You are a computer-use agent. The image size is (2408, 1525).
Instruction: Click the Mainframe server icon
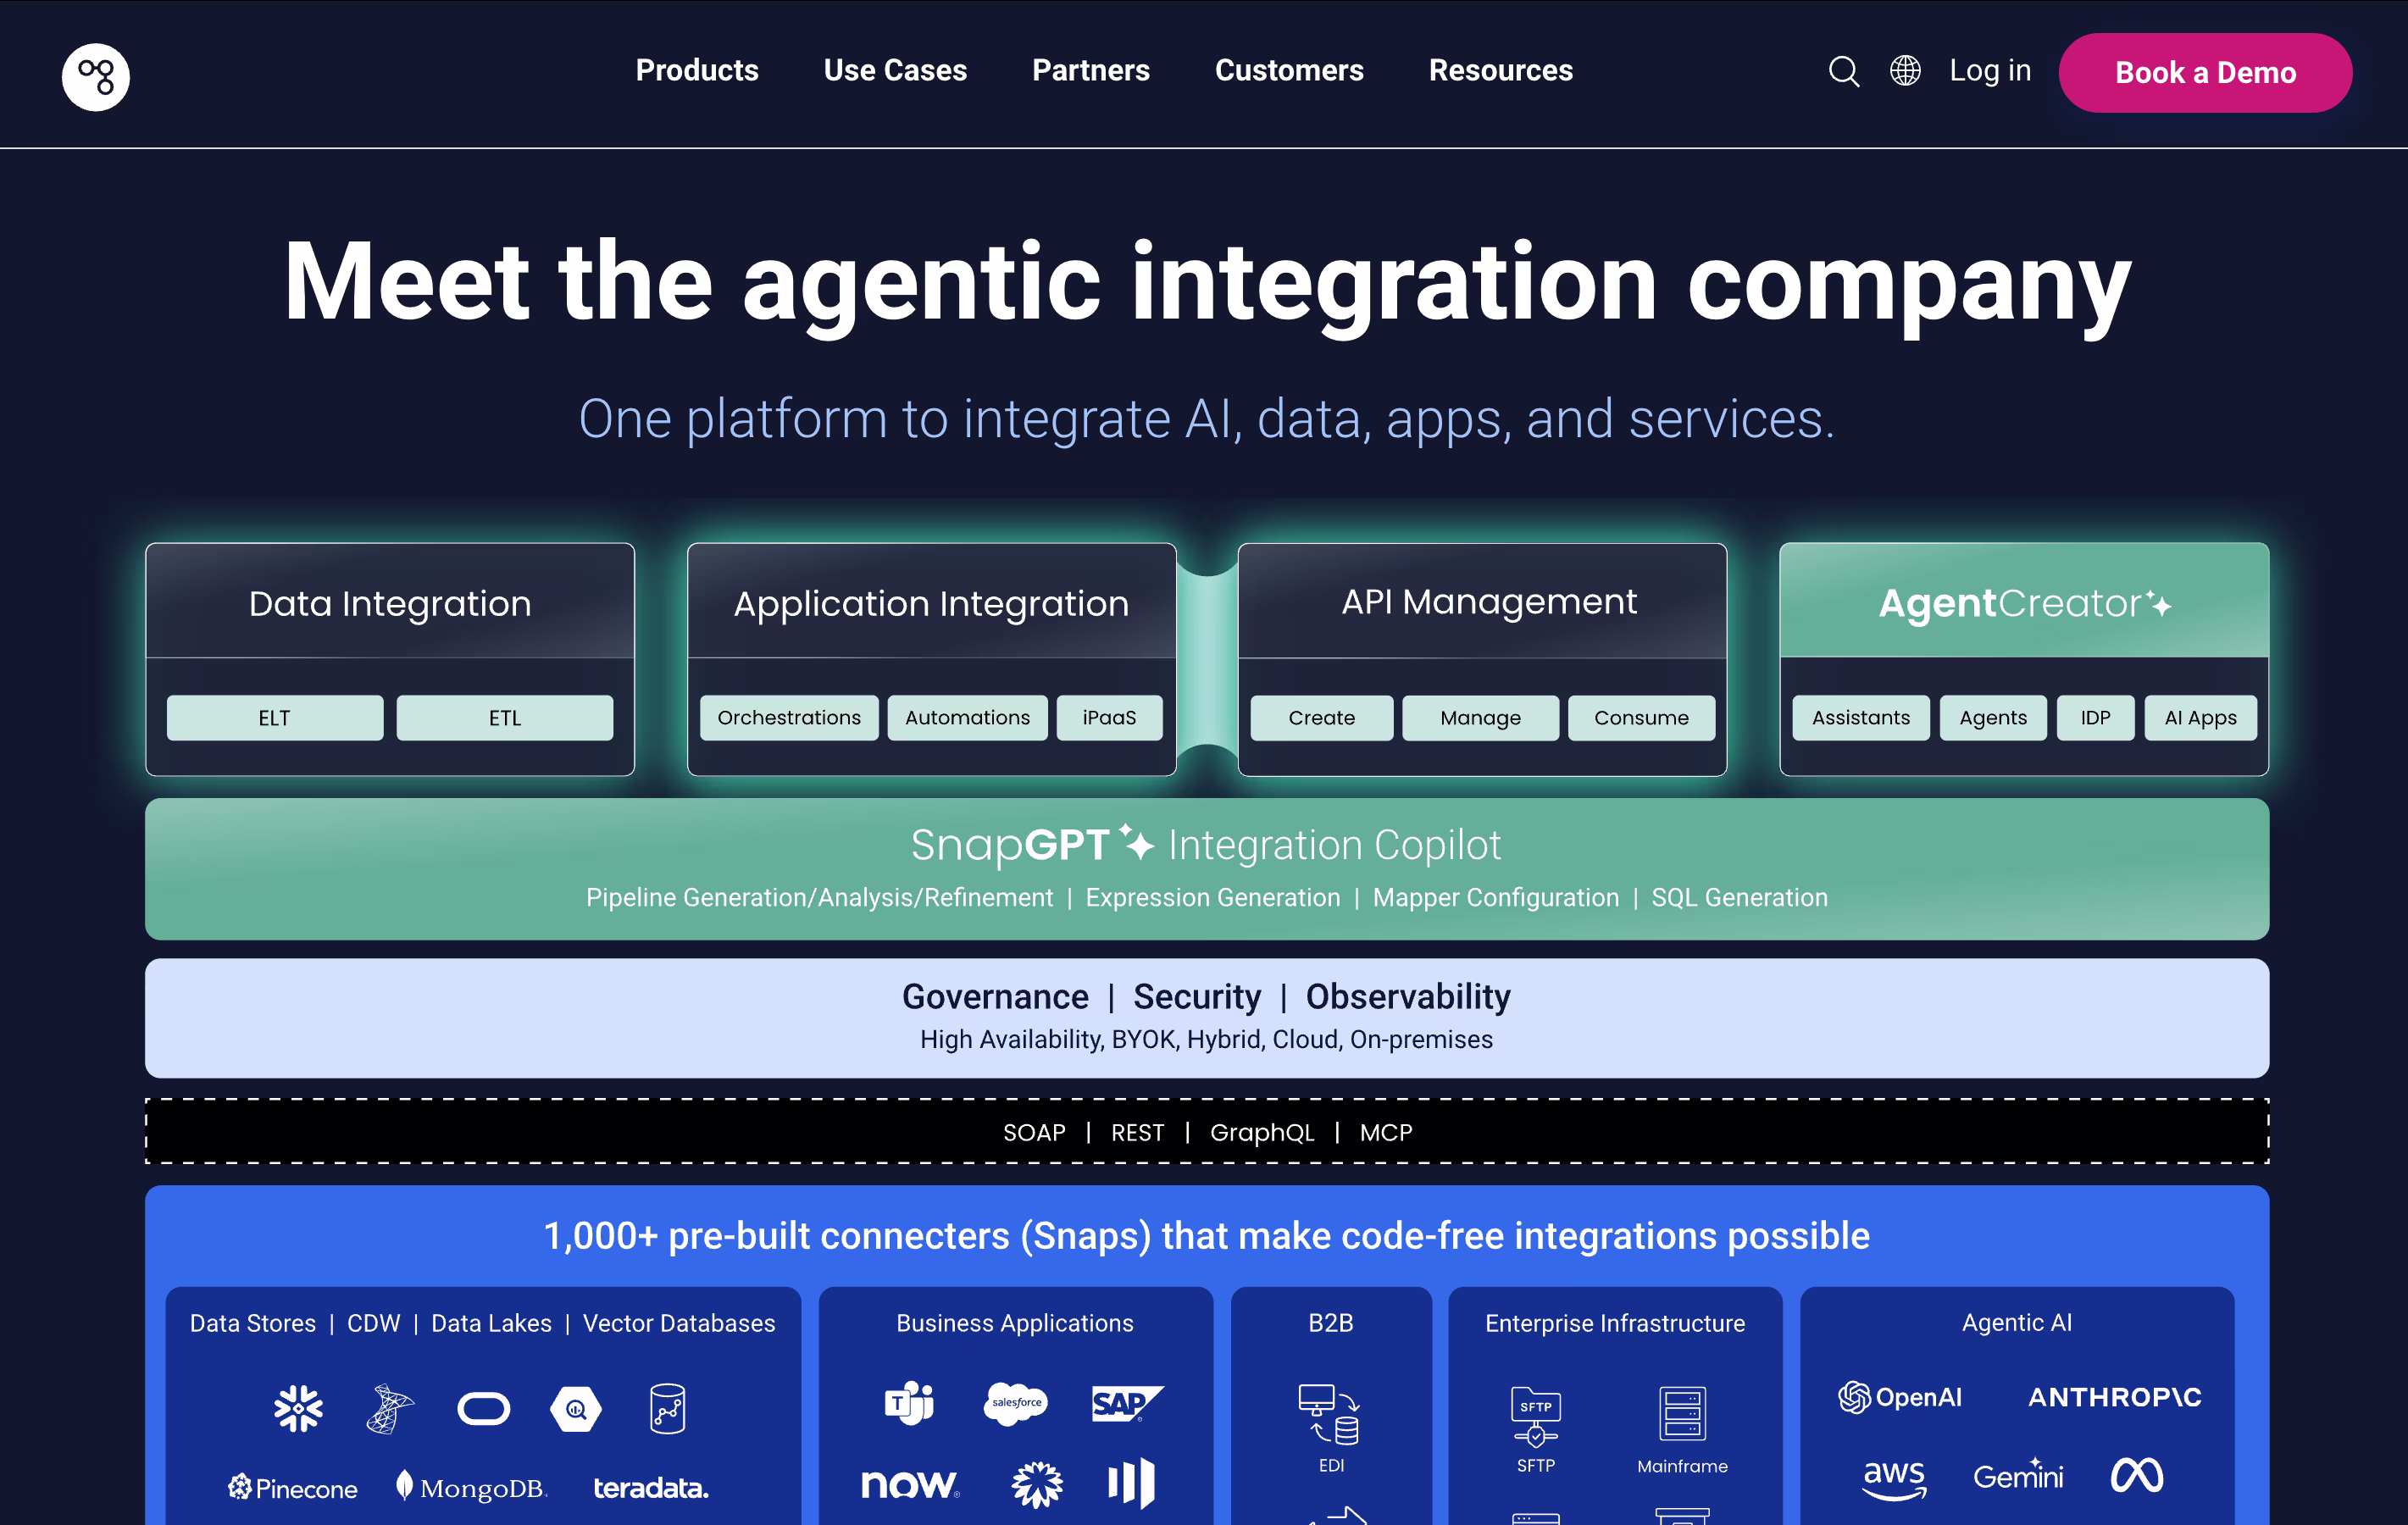pyautogui.click(x=1682, y=1413)
